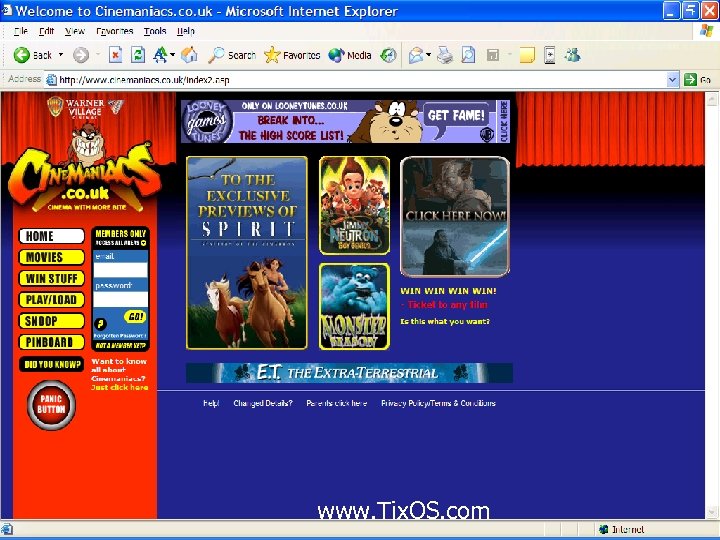Open the File menu
Viewport: 720px width, 540px height.
pos(21,31)
